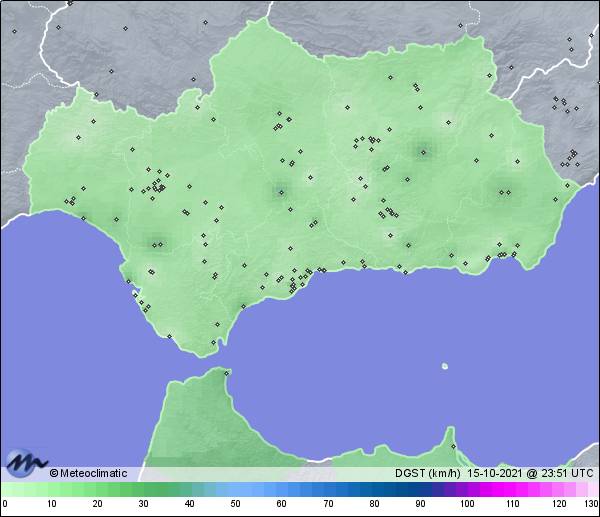Click scale value 120
The width and height of the screenshot is (600, 517).
point(559,504)
